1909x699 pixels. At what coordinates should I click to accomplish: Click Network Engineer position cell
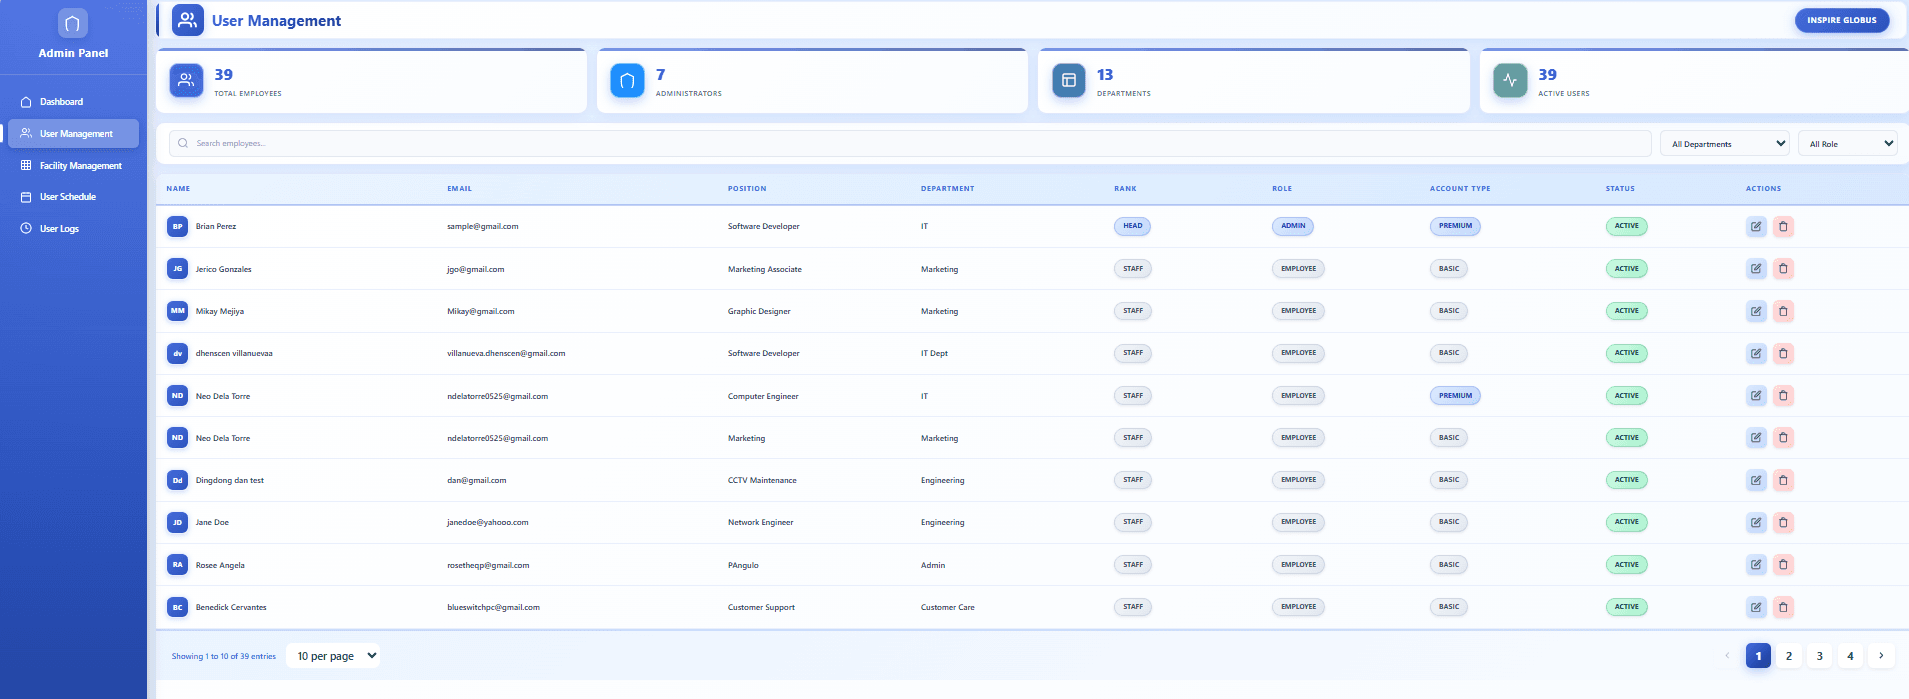[x=760, y=522]
